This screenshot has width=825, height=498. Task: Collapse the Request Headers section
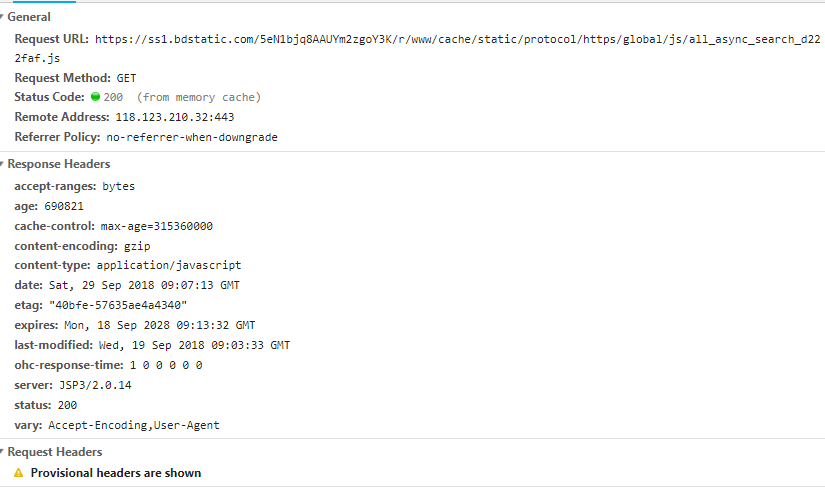tap(2, 452)
